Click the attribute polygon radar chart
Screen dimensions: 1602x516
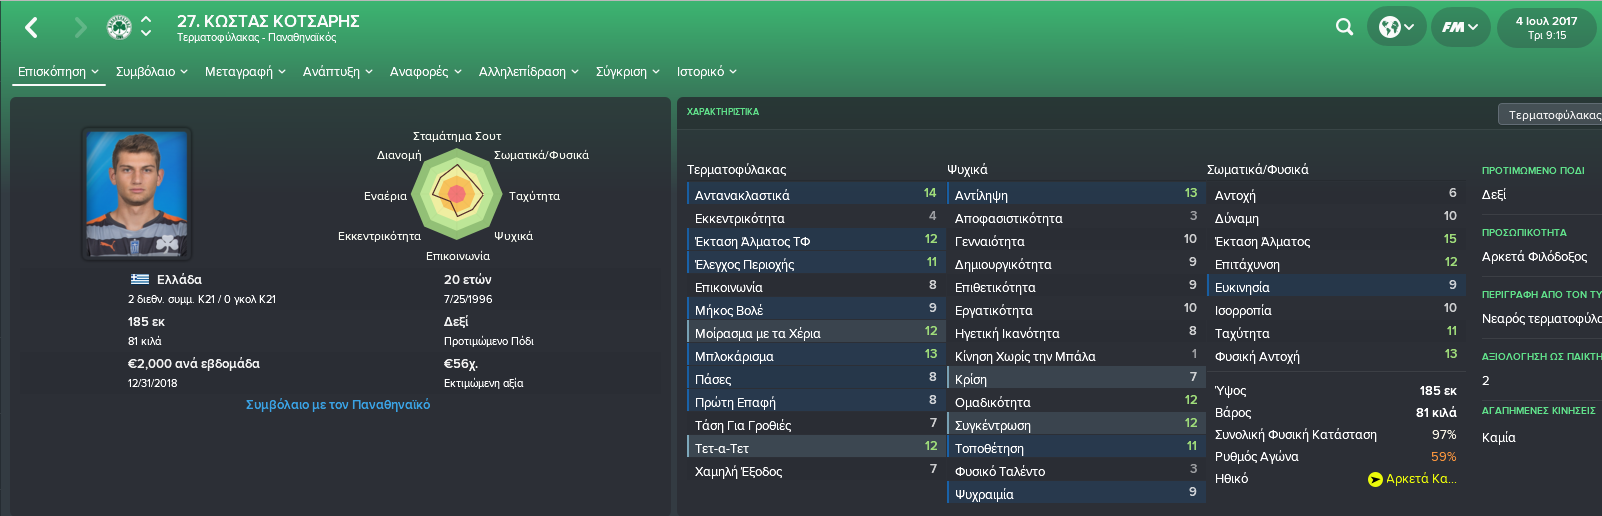click(456, 194)
